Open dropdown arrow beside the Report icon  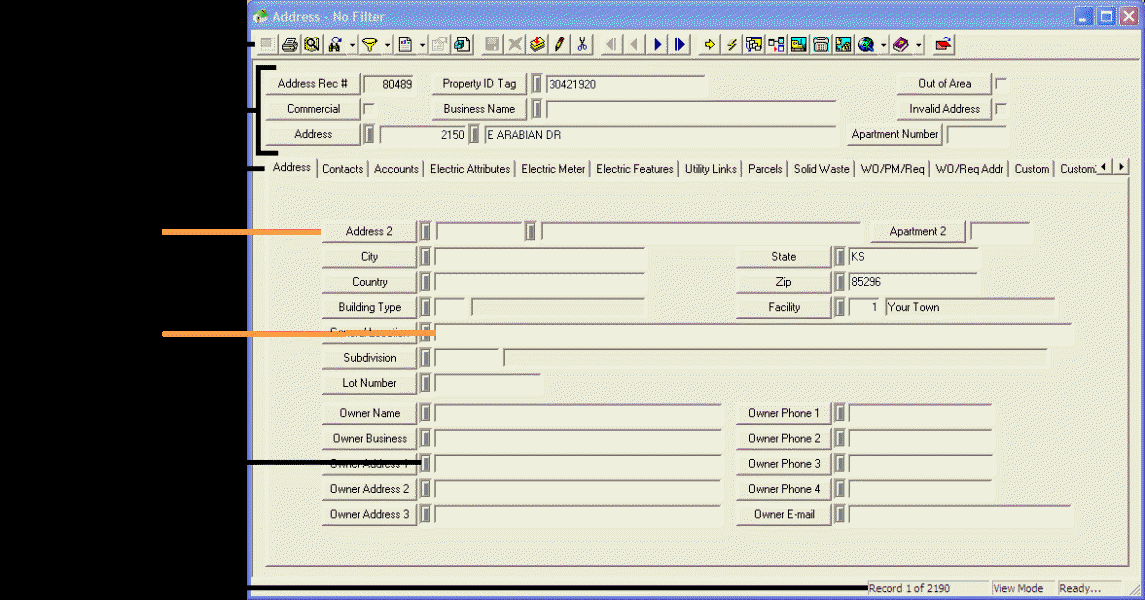pos(421,45)
